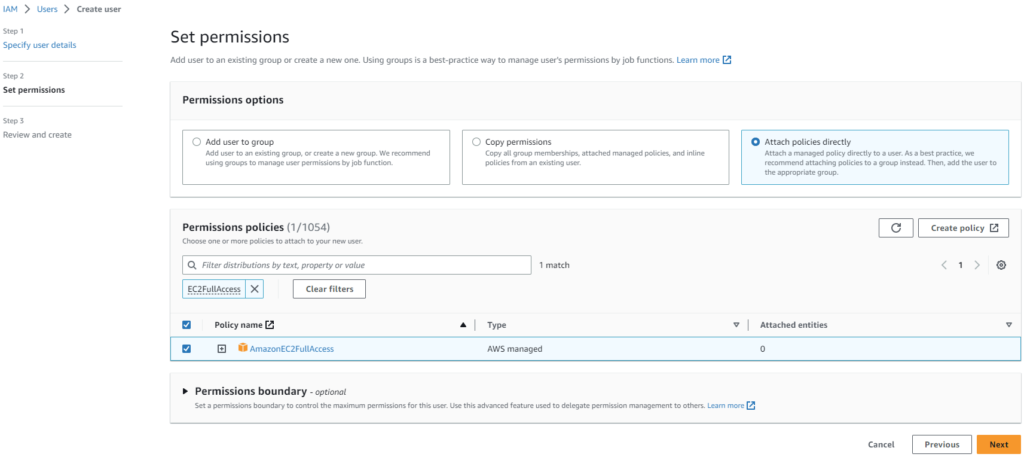
Task: Open Learn more link under Set permissions
Action: [698, 60]
